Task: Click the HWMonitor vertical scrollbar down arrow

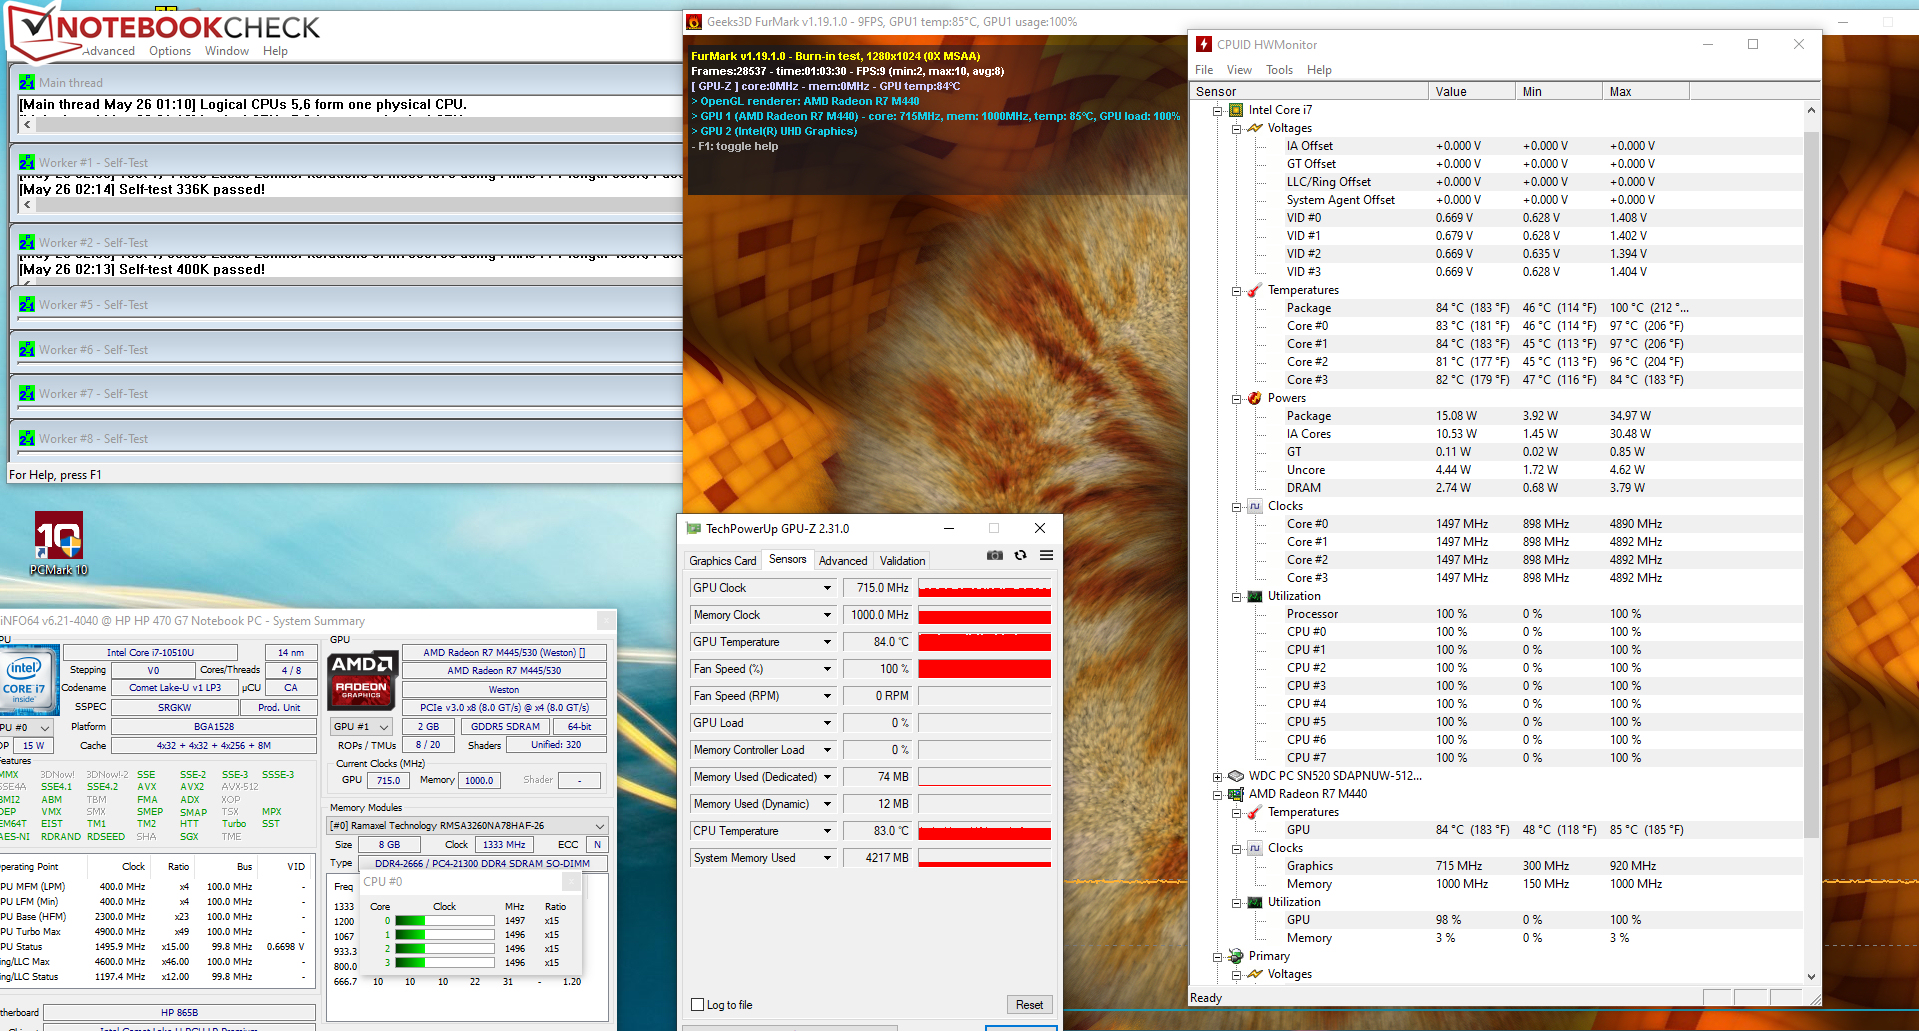Action: (1811, 977)
